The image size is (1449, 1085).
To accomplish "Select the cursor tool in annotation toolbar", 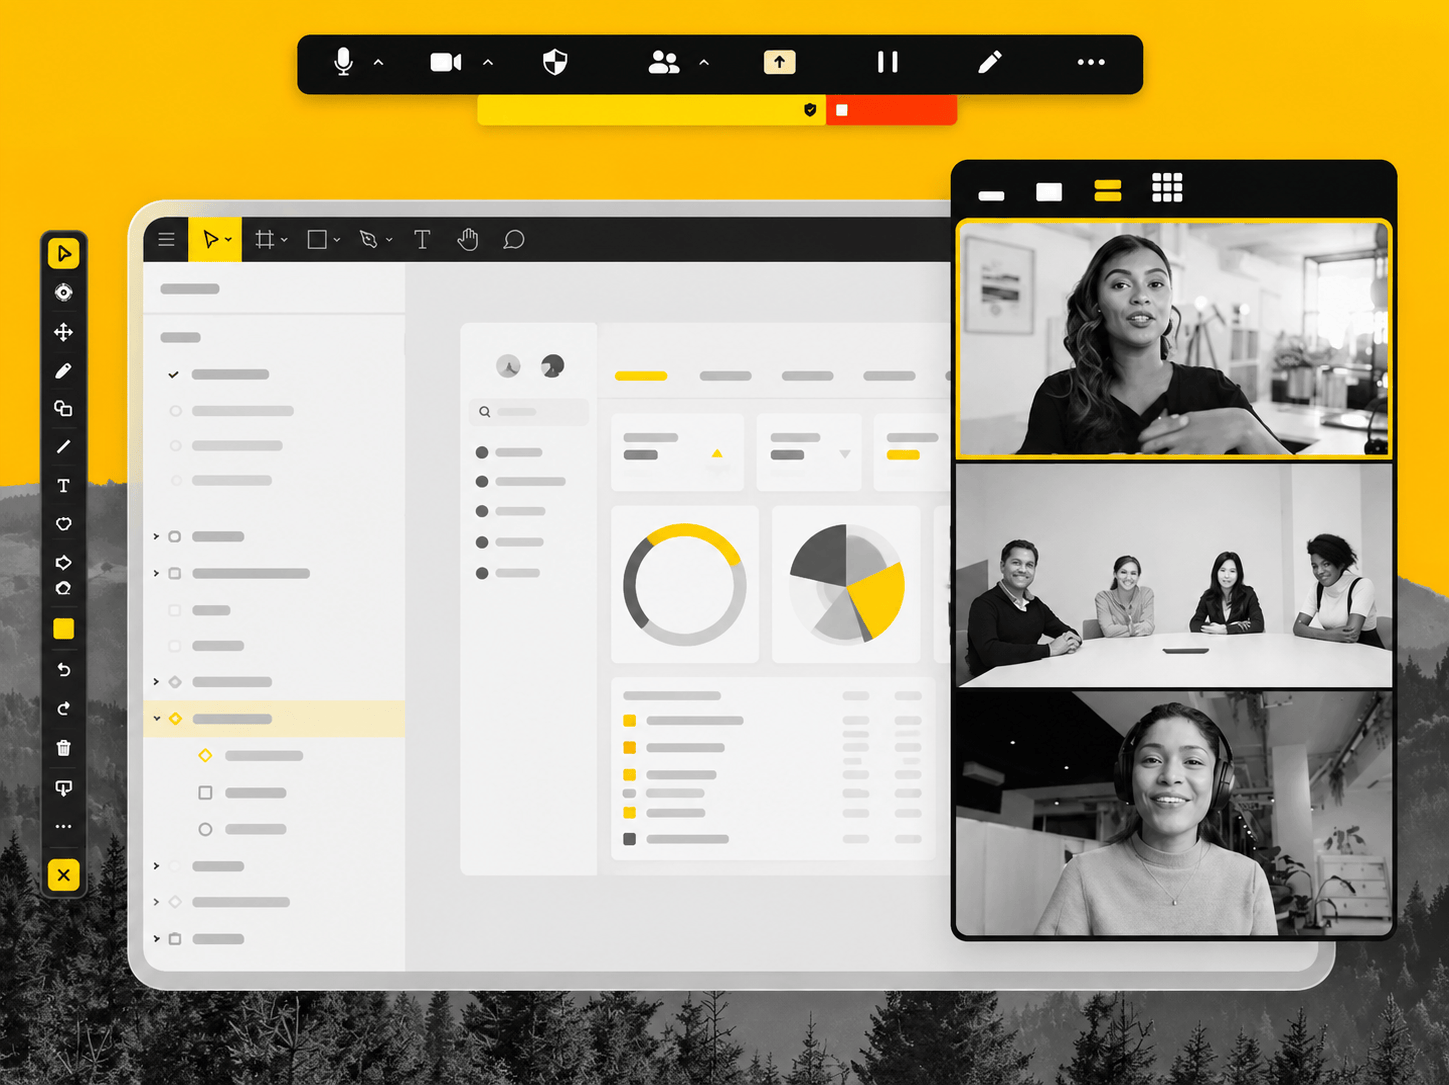I will (x=64, y=253).
